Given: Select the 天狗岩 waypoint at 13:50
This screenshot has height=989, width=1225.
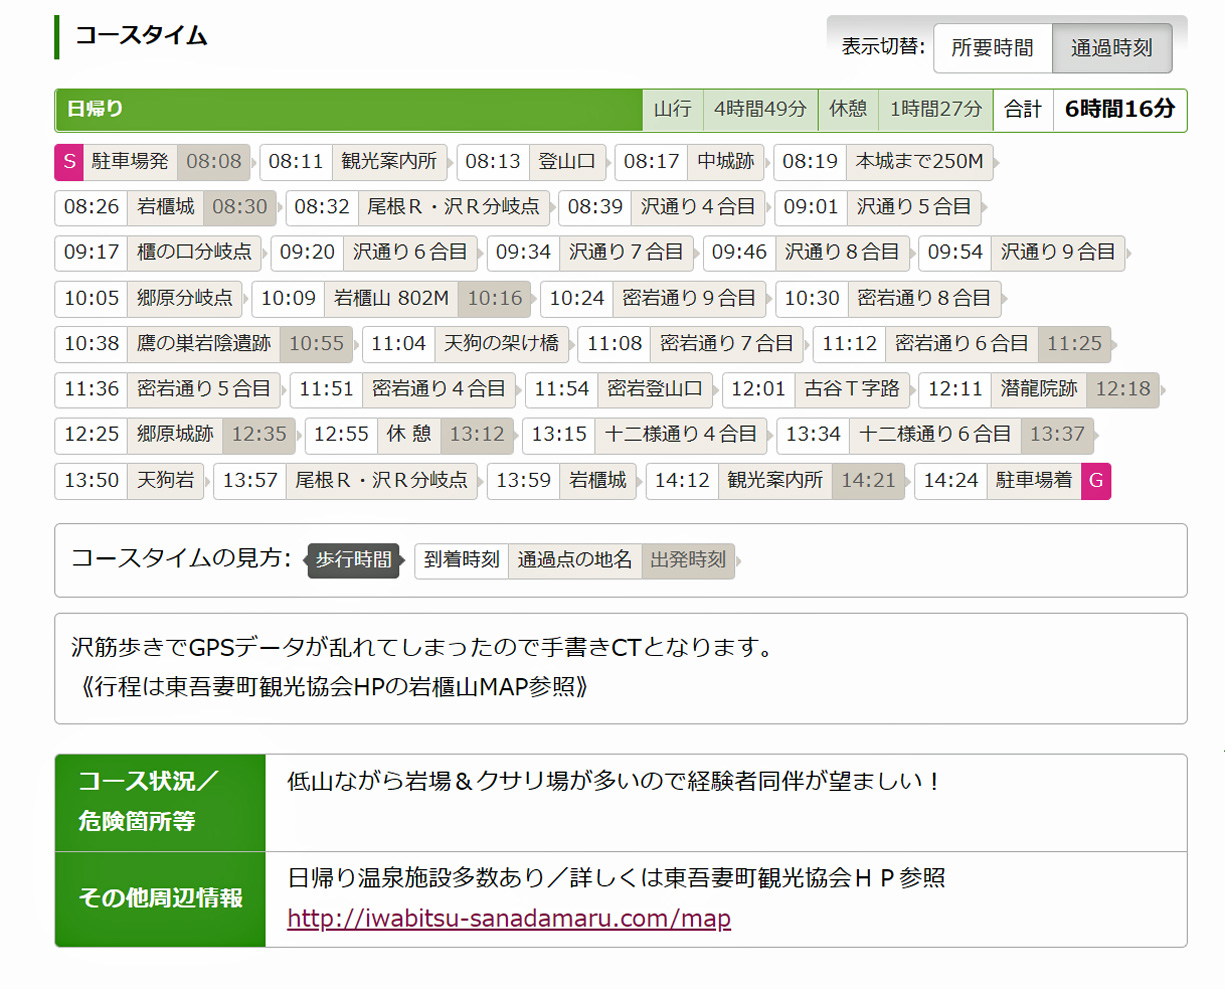Looking at the screenshot, I should coord(165,481).
